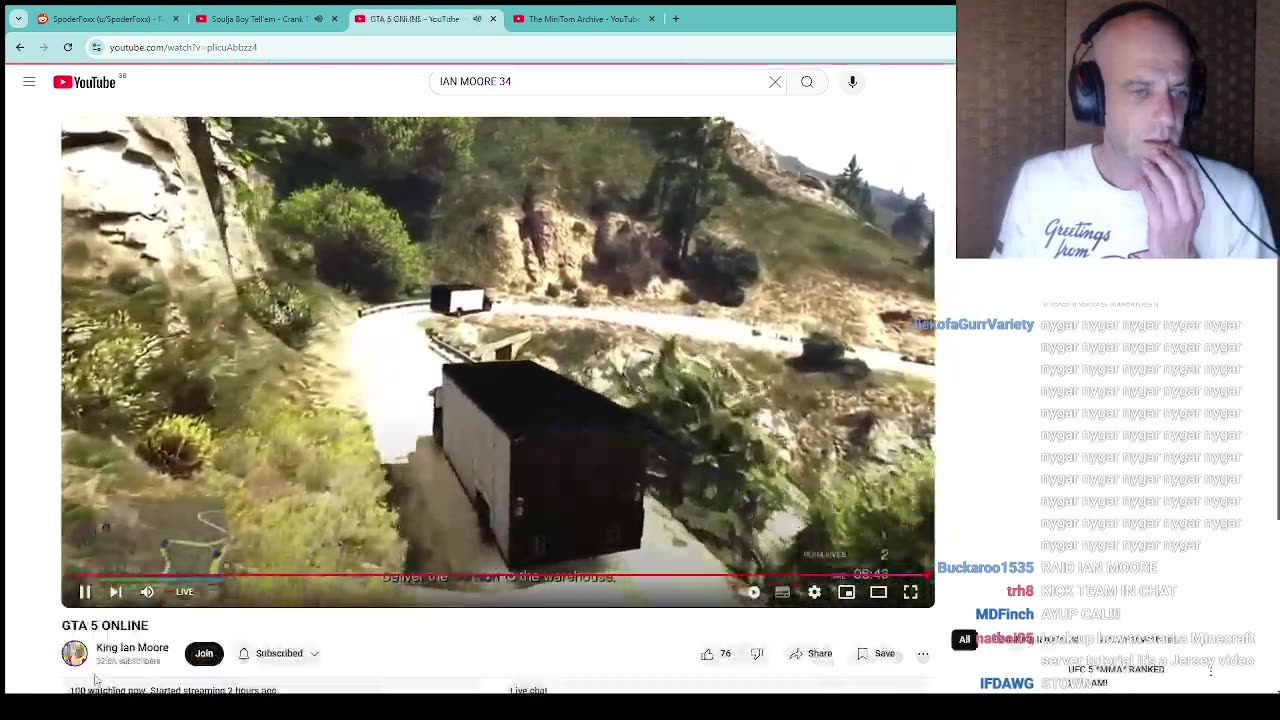
Task: Expand the Subscribed notification dropdown
Action: click(x=279, y=653)
